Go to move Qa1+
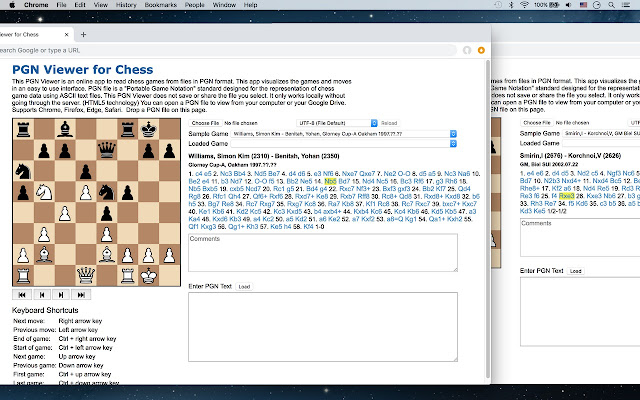The width and height of the screenshot is (640, 400). 437,219
